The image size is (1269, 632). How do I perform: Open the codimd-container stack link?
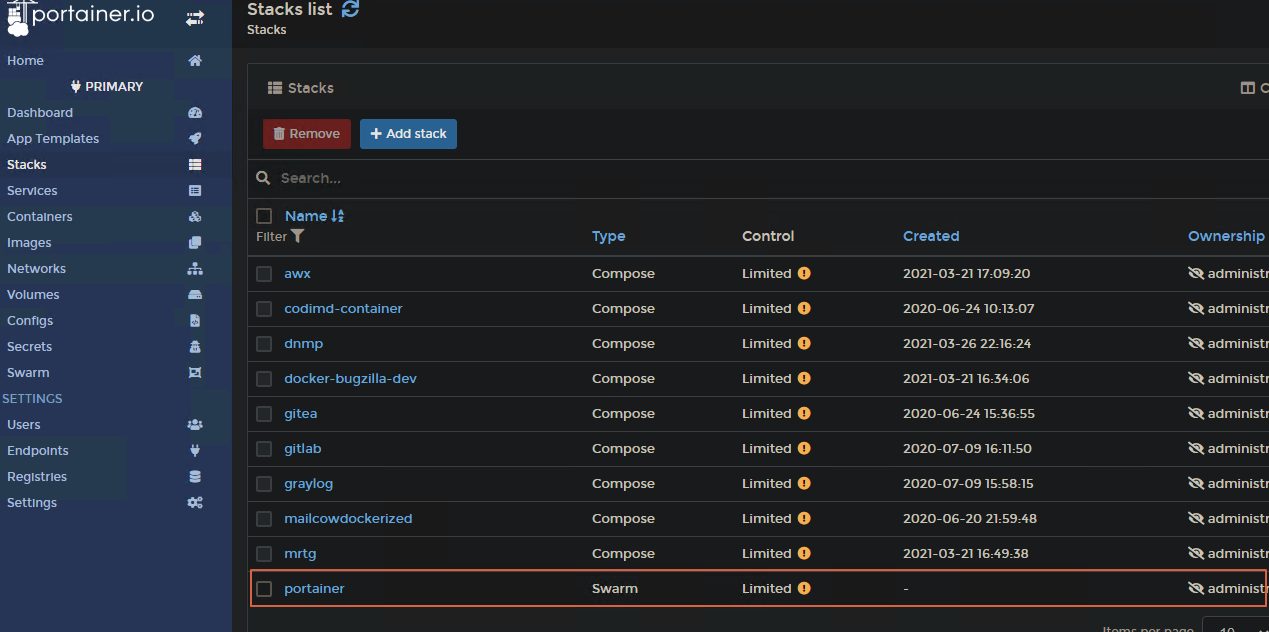click(x=343, y=309)
